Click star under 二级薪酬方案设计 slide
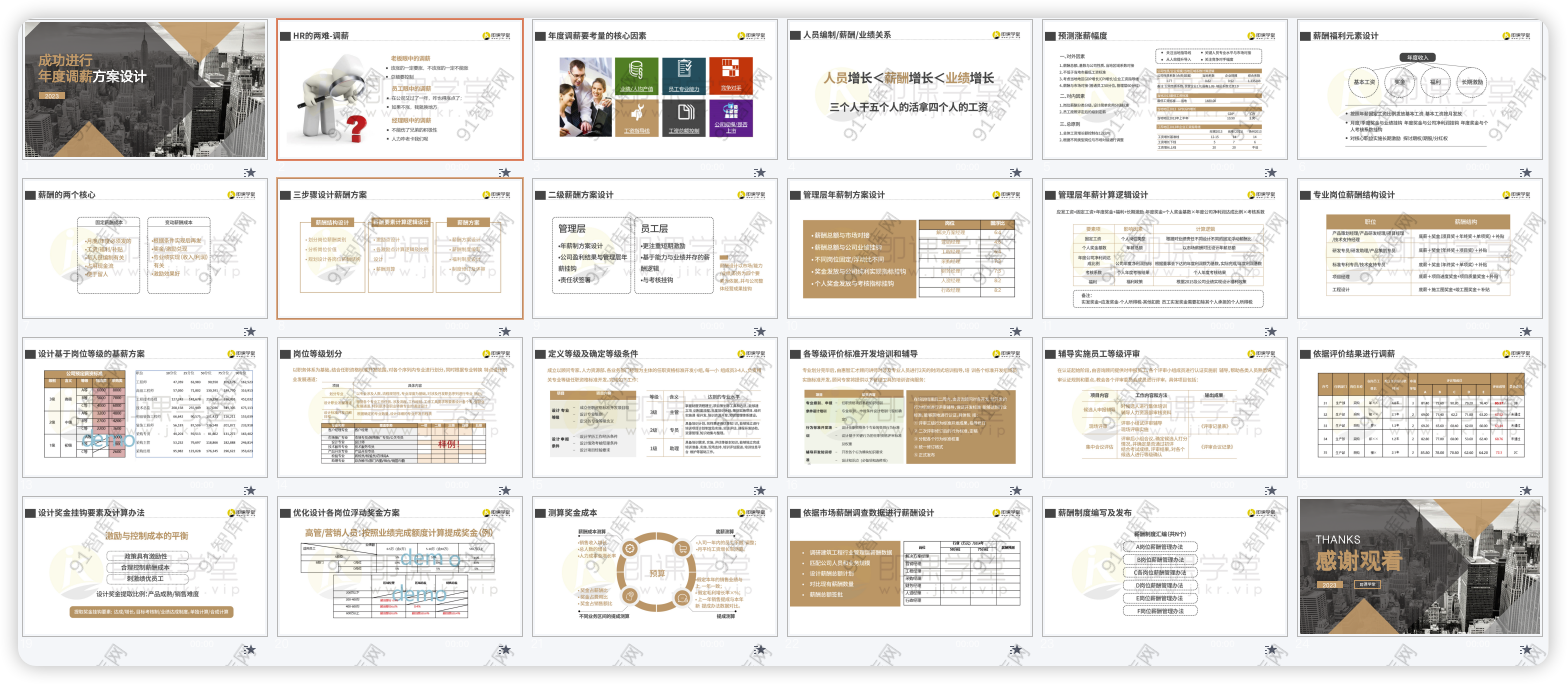1567x684 pixels. pos(761,331)
